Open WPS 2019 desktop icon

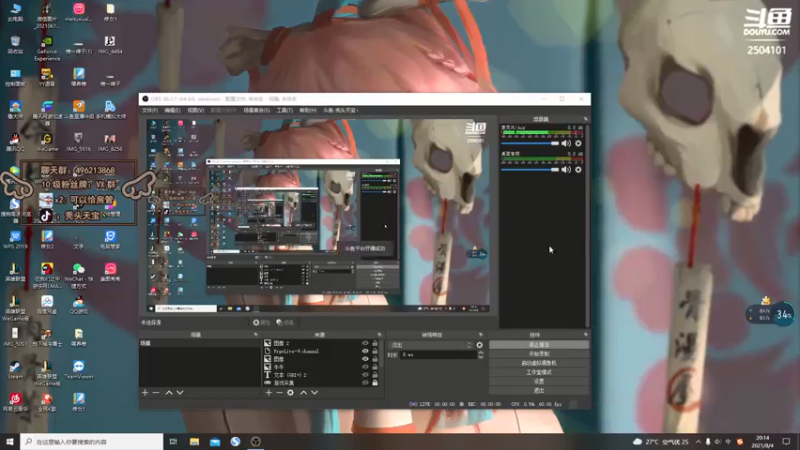pyautogui.click(x=15, y=240)
